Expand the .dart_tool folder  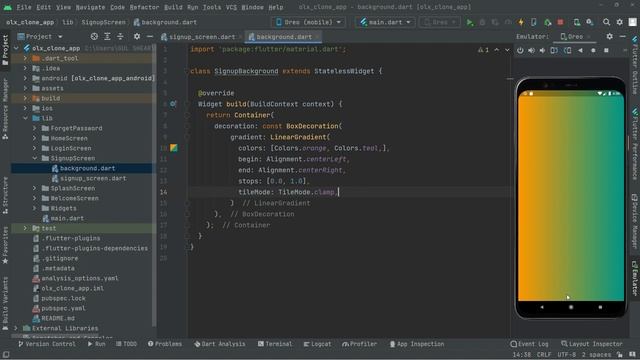[25, 58]
